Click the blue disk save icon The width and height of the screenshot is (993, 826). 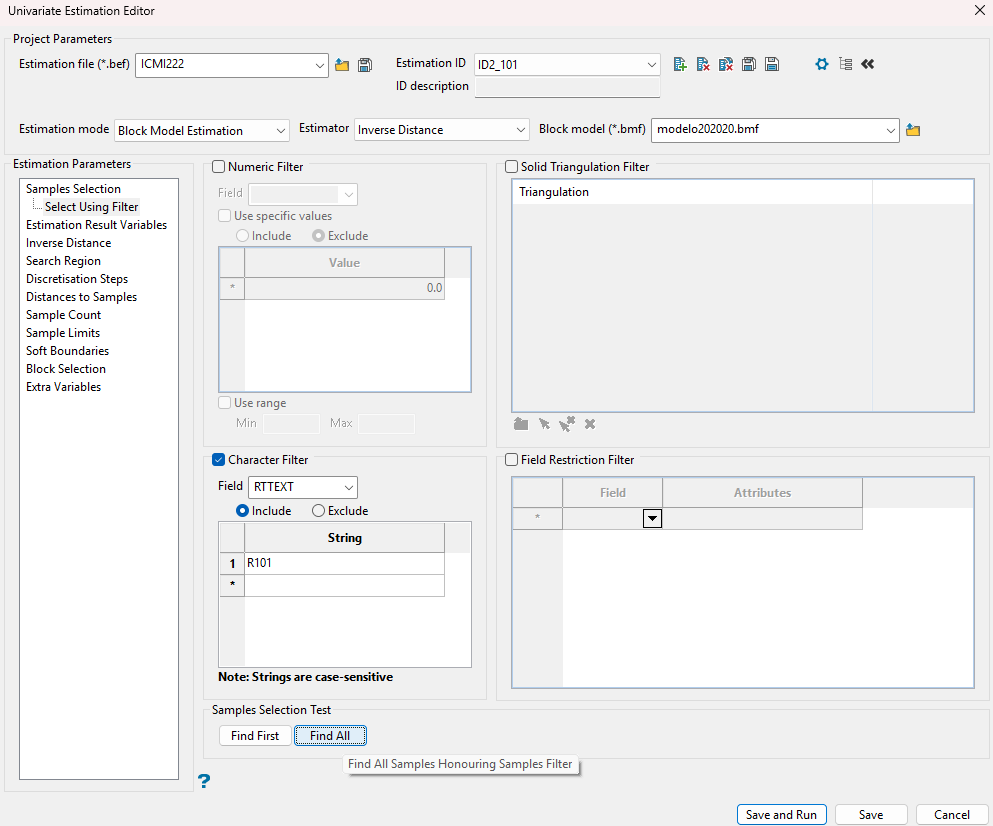click(771, 64)
